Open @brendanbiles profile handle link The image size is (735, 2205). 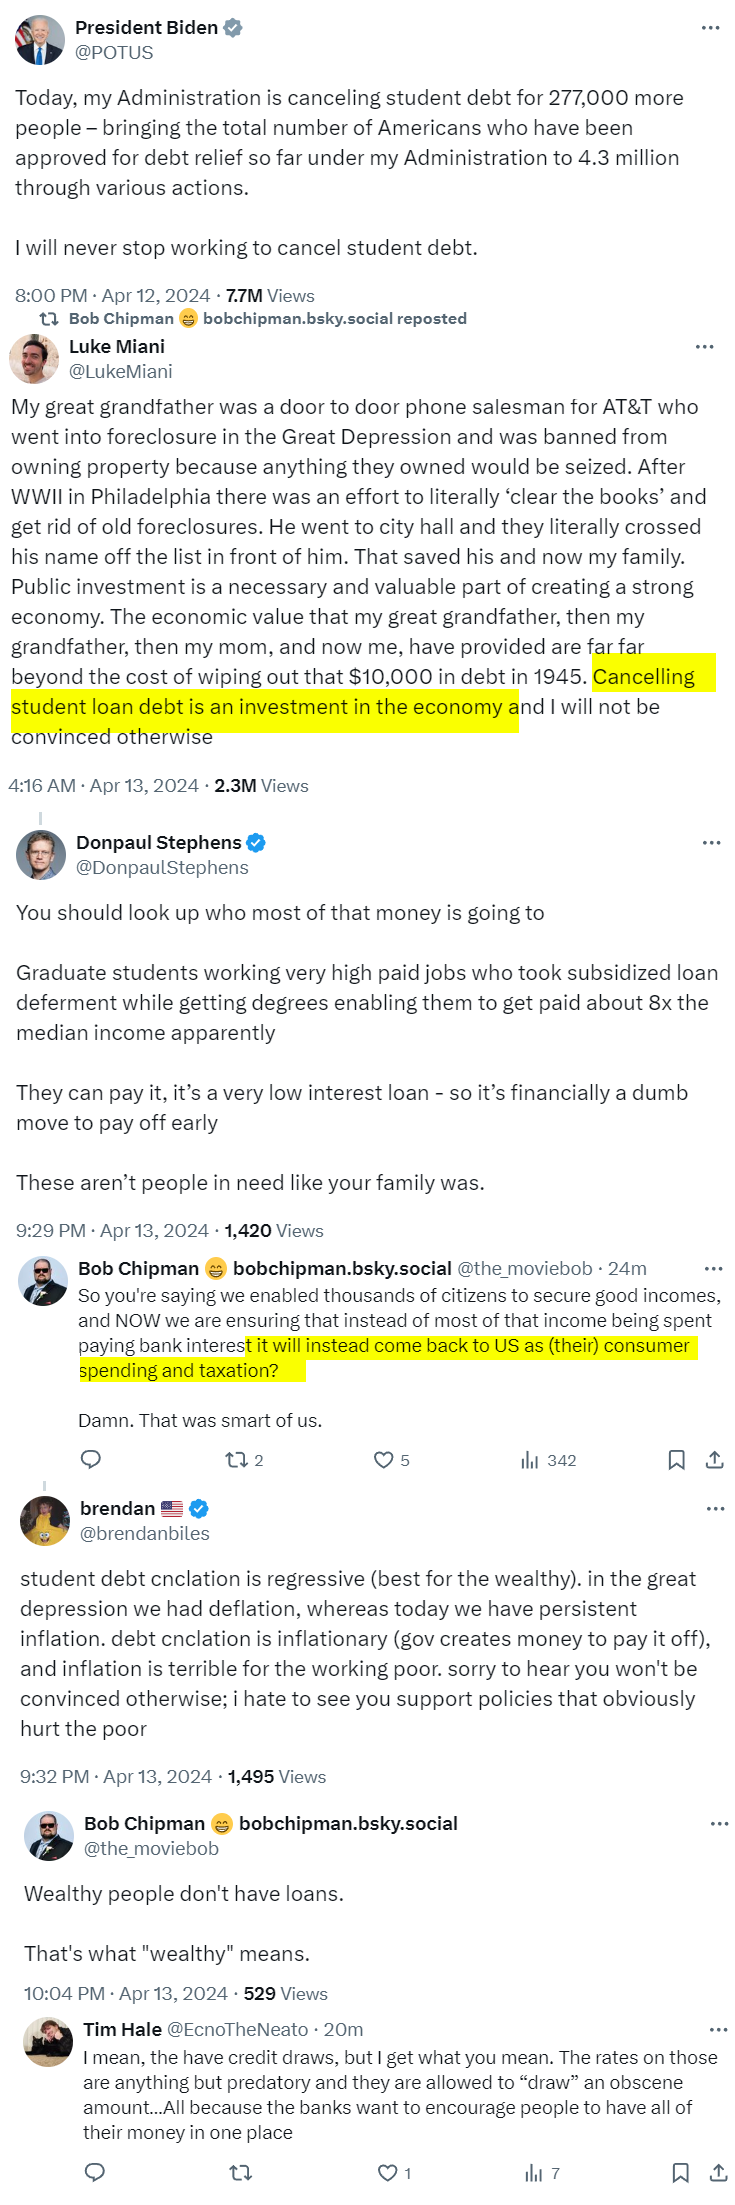145,1534
